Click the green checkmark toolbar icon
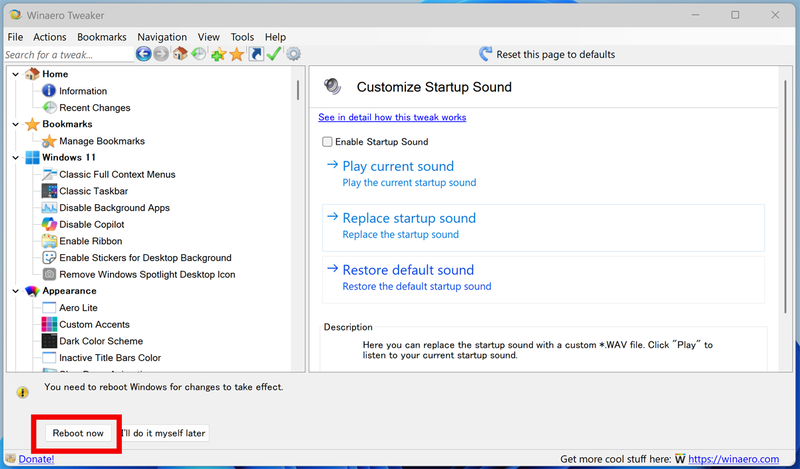Viewport: 800px width, 469px height. click(x=274, y=54)
